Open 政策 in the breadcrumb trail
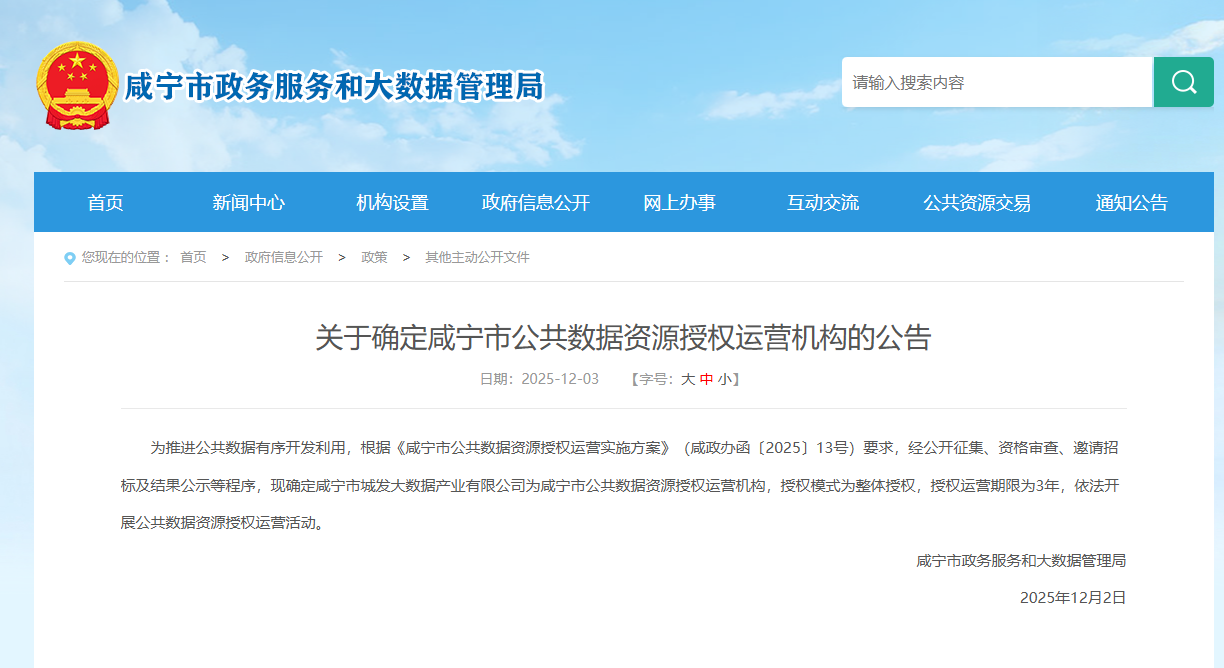 click(373, 257)
